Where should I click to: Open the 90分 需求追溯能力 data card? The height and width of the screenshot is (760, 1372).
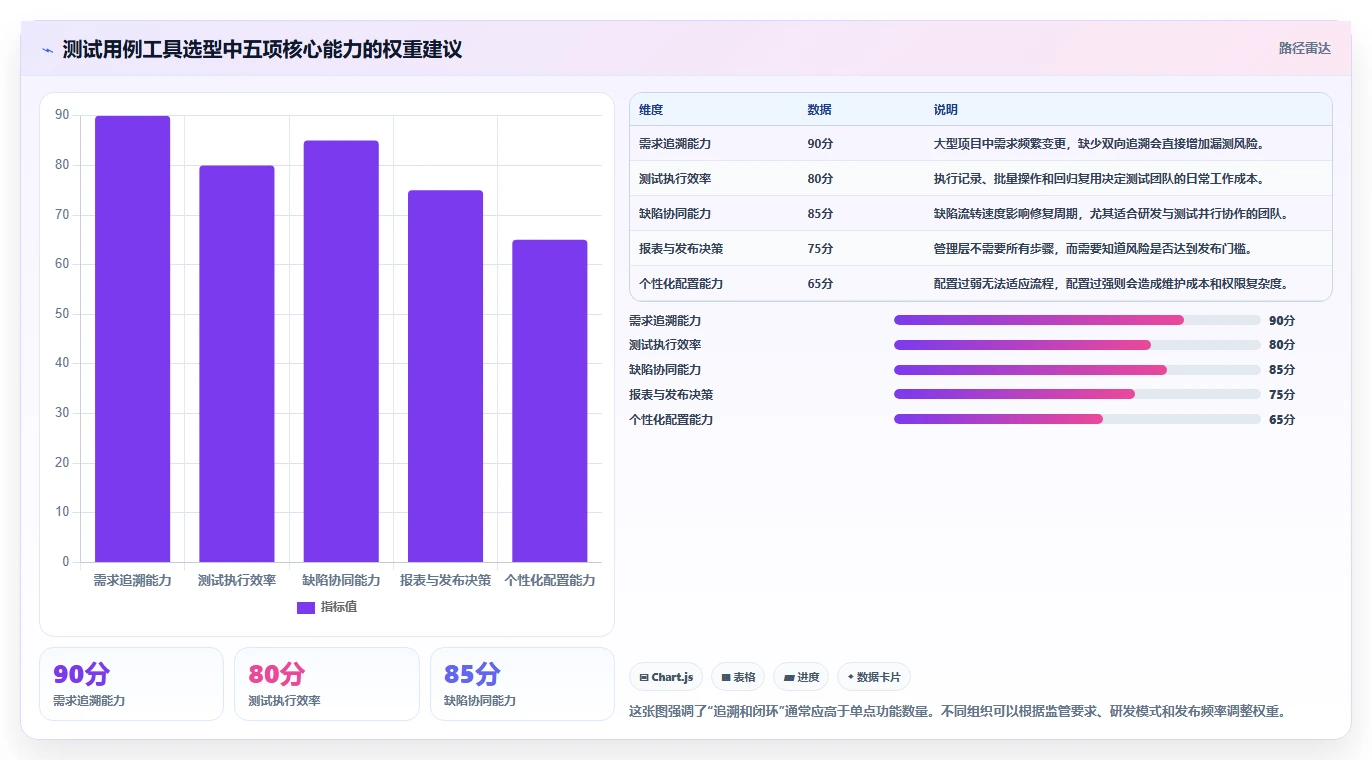coord(131,684)
